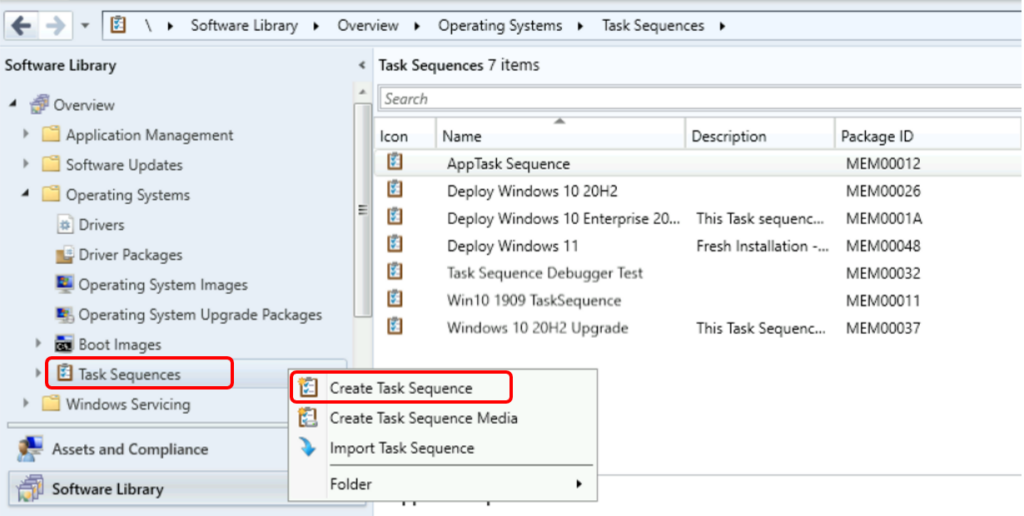Click the back navigation arrow button

[21, 25]
